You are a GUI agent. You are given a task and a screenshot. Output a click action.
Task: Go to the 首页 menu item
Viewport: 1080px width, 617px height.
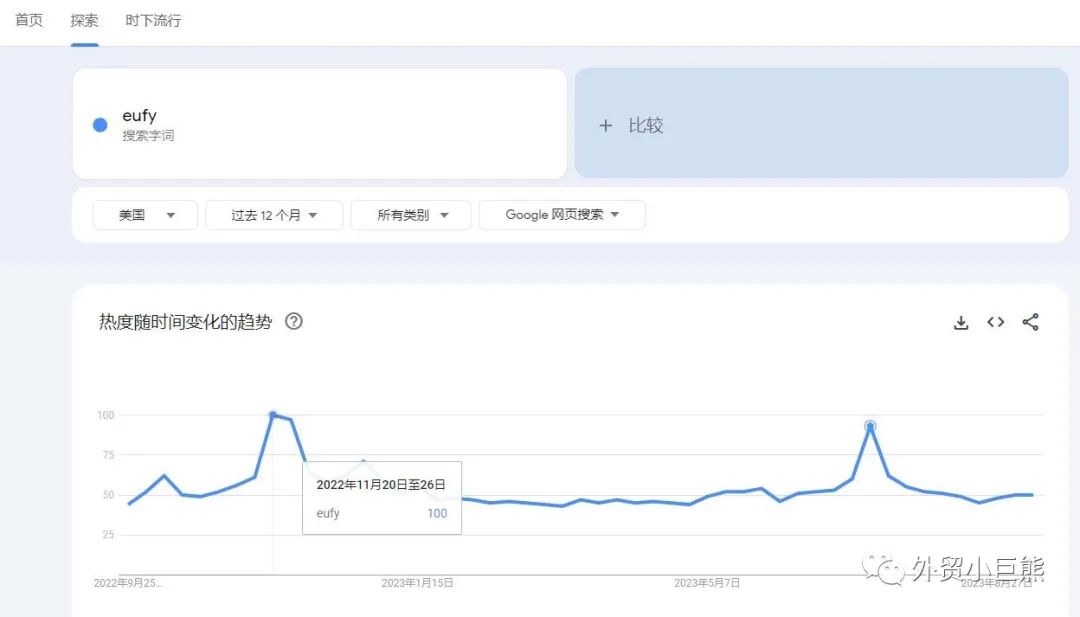point(28,19)
